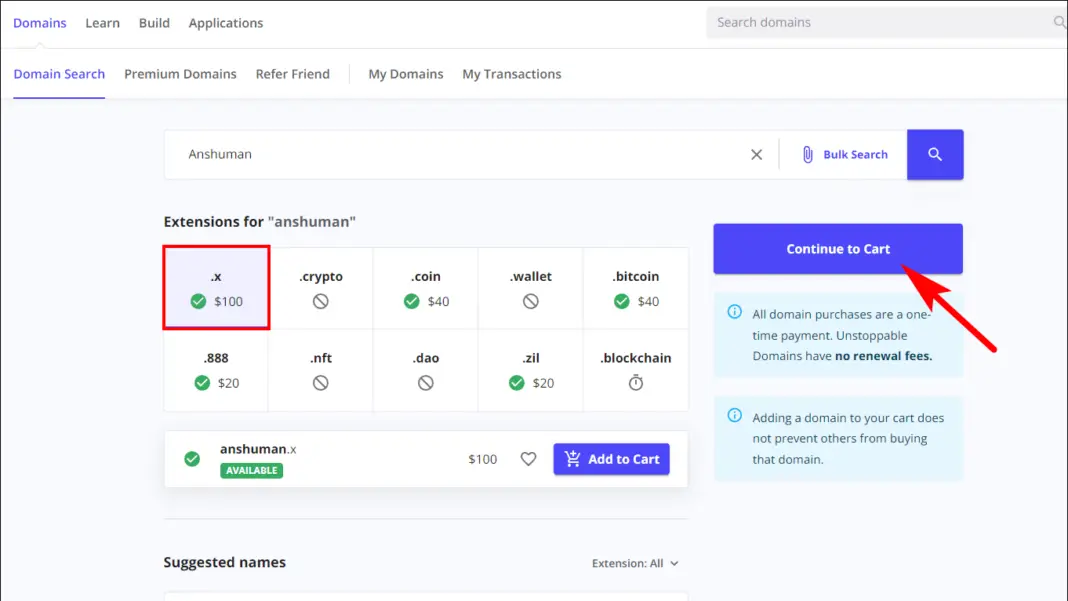Select the .zil extension tile
Image resolution: width=1068 pixels, height=601 pixels.
click(530, 369)
